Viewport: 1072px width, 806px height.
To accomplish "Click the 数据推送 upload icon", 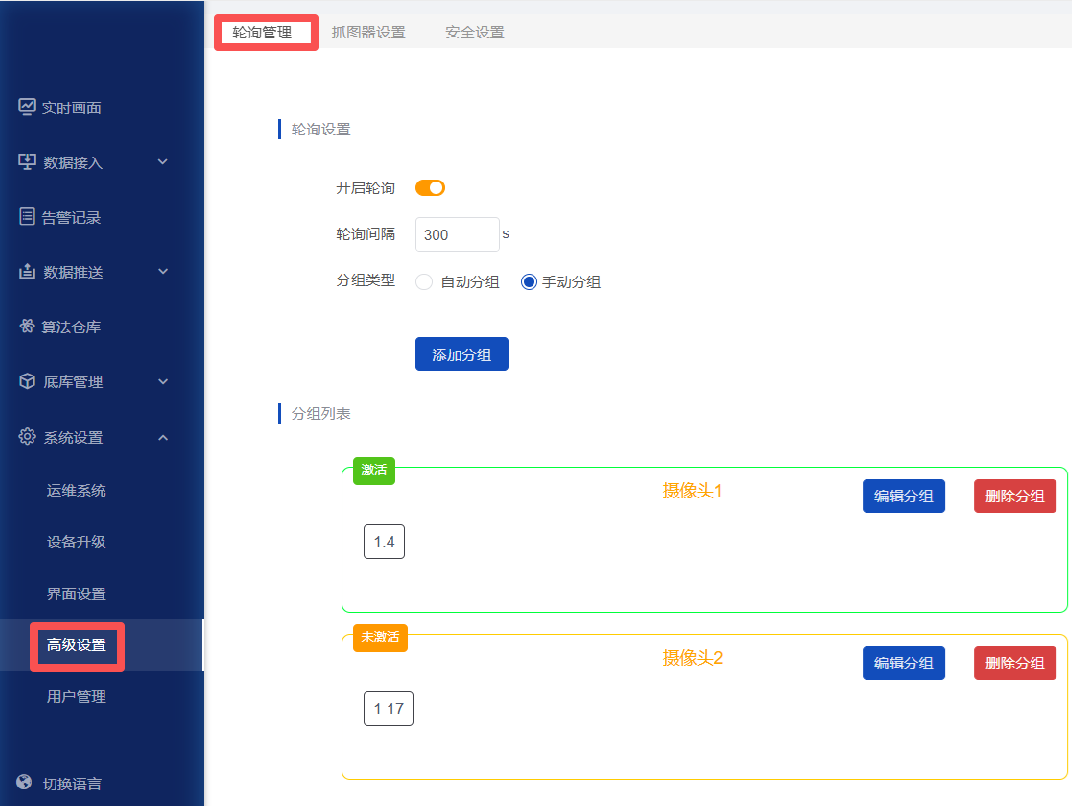I will tap(27, 272).
